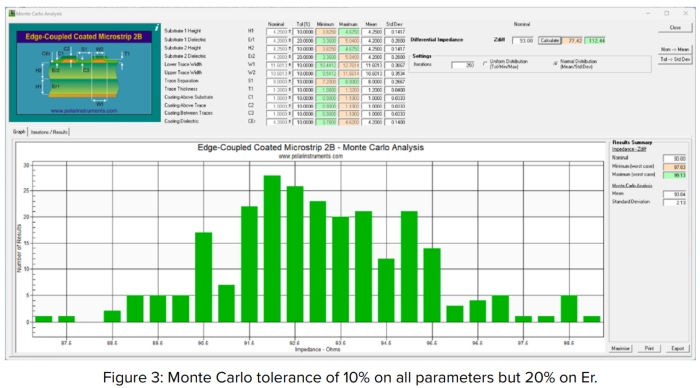Image resolution: width=700 pixels, height=388 pixels.
Task: Switch to the Graph tab
Action: tap(19, 132)
